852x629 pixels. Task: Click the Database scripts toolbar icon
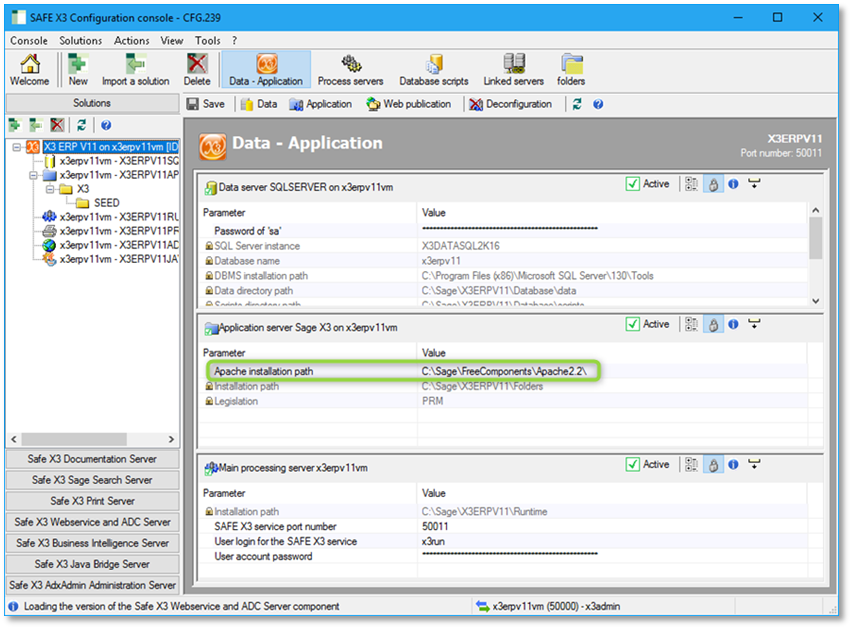click(433, 69)
